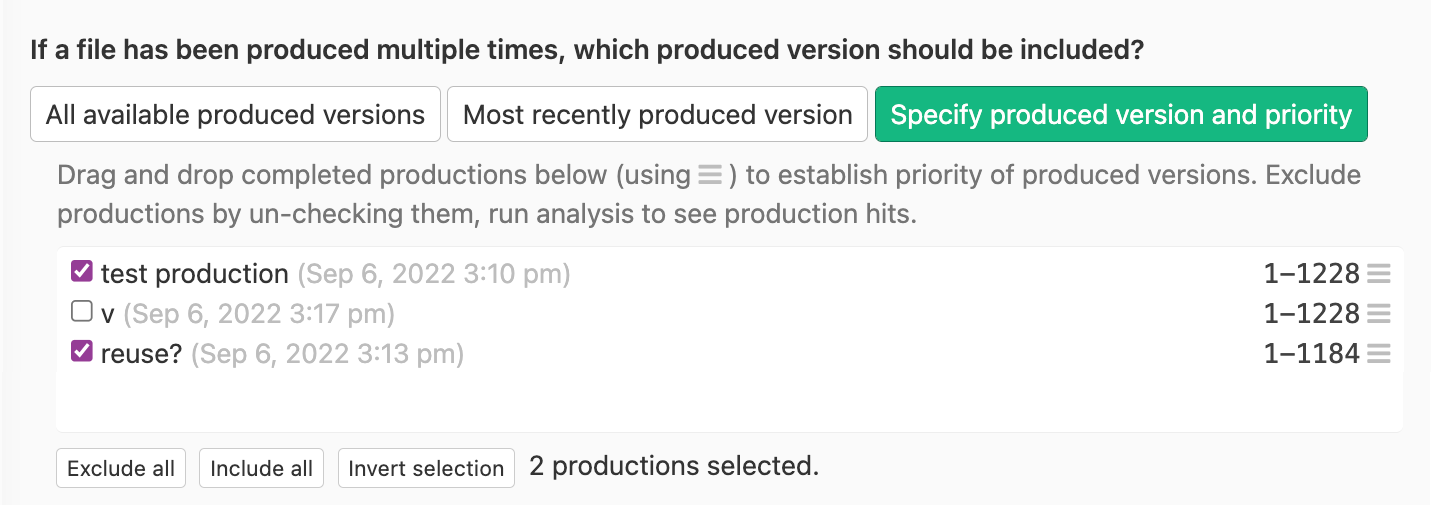The height and width of the screenshot is (505, 1436).
Task: Select Specify produced version and priority
Action: (x=1121, y=115)
